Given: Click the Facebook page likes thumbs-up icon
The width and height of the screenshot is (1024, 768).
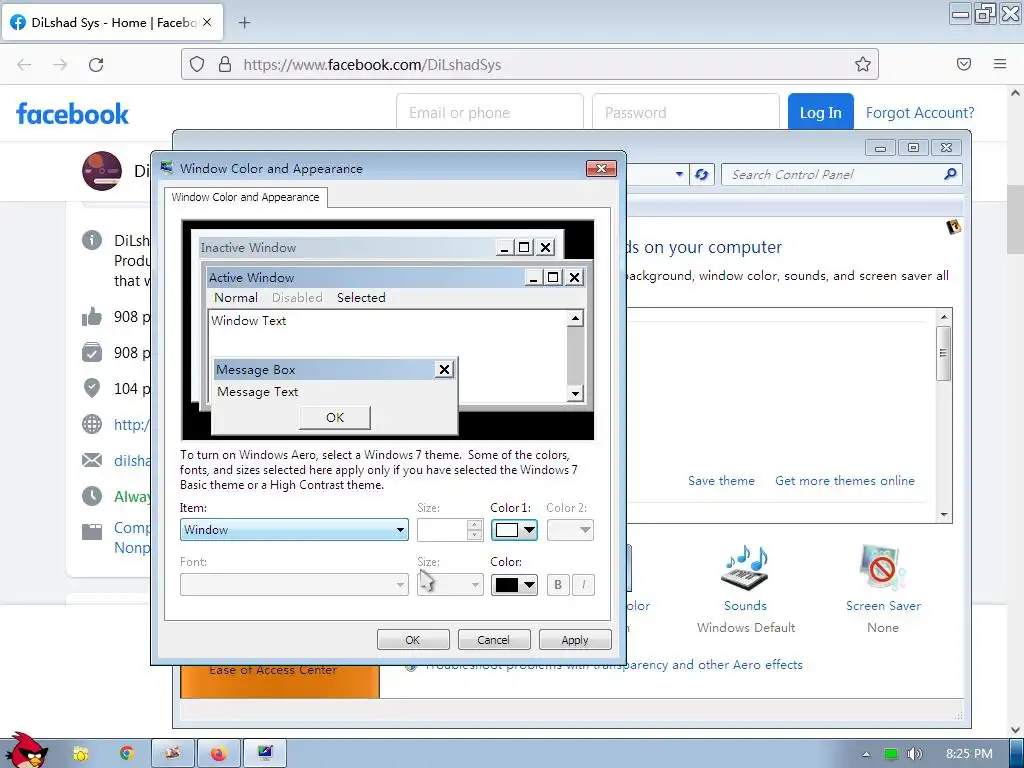Looking at the screenshot, I should 92,317.
